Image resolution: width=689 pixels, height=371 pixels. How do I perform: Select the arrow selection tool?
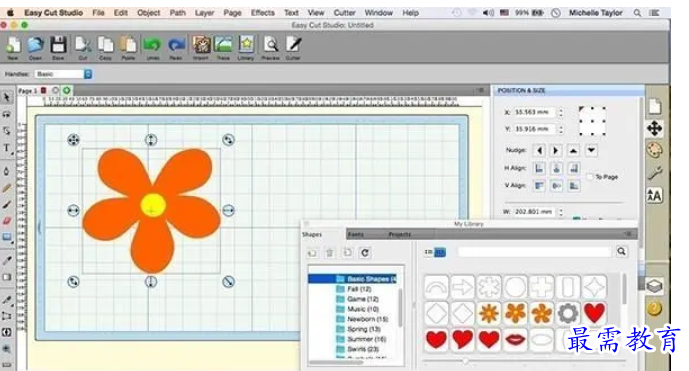click(x=7, y=97)
